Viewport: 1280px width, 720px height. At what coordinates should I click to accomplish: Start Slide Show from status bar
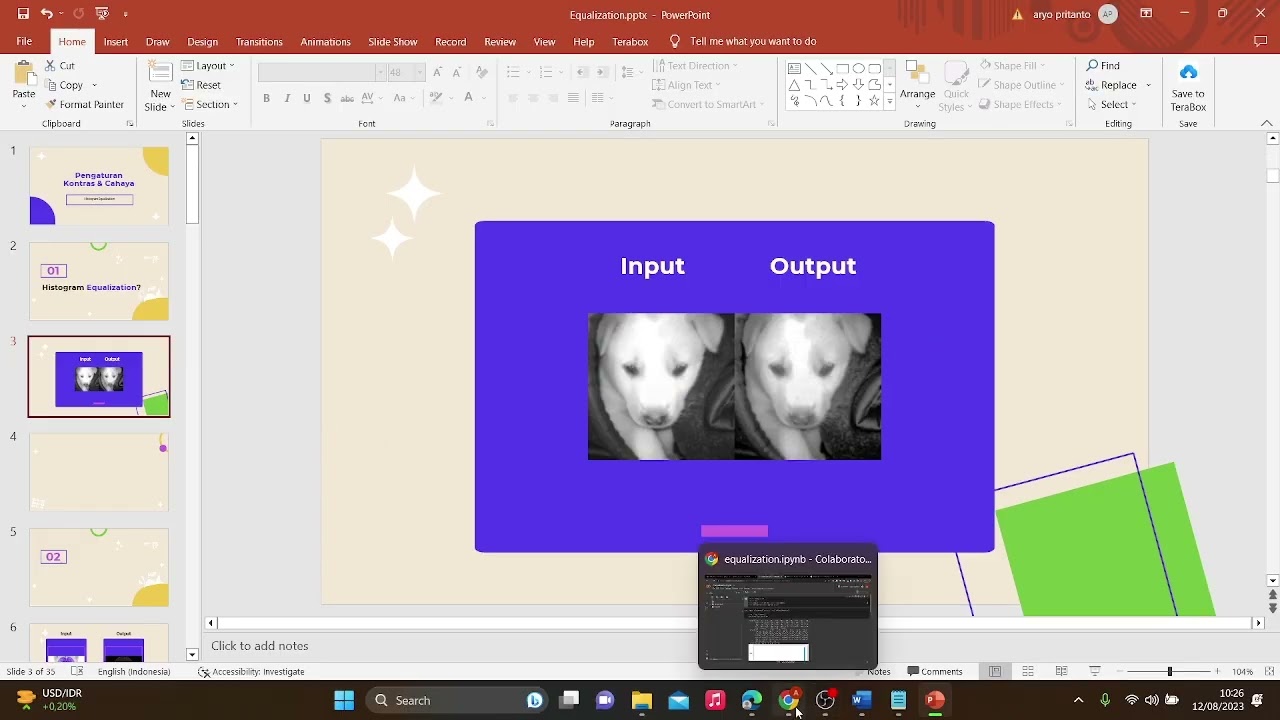click(x=1095, y=671)
